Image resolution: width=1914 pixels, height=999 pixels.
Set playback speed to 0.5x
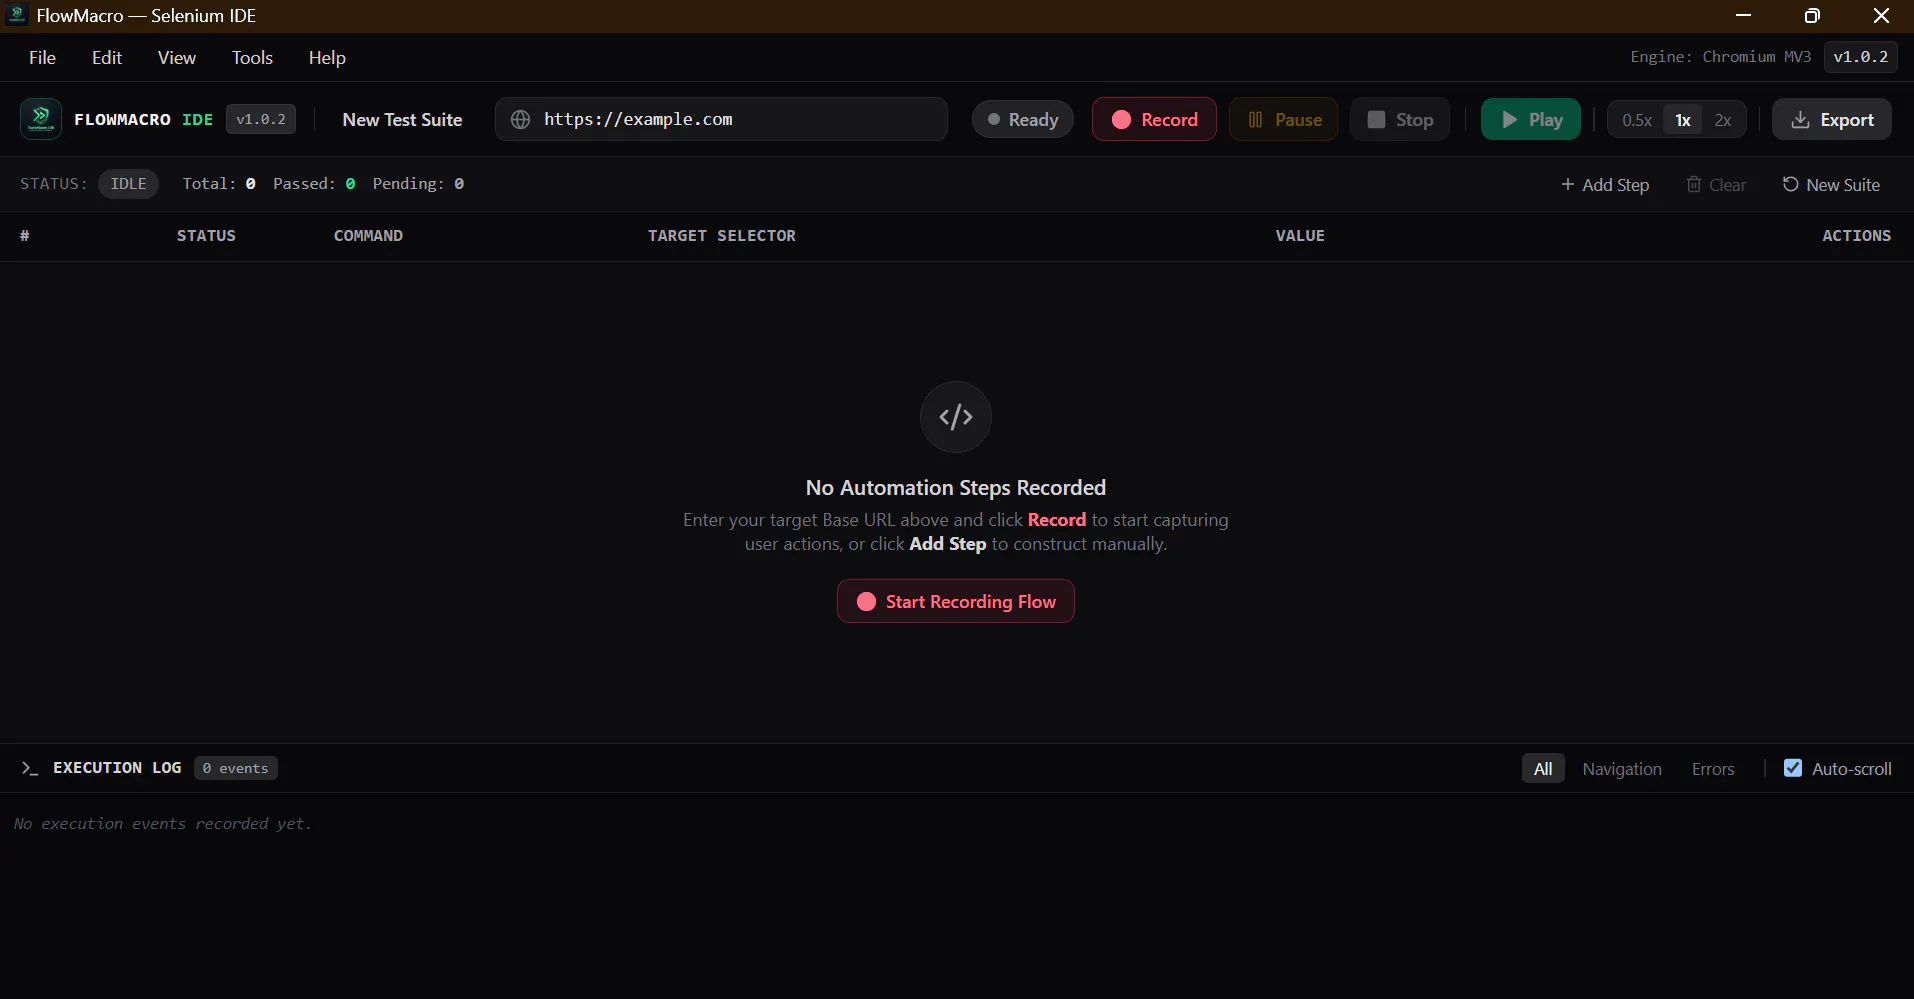coord(1637,119)
